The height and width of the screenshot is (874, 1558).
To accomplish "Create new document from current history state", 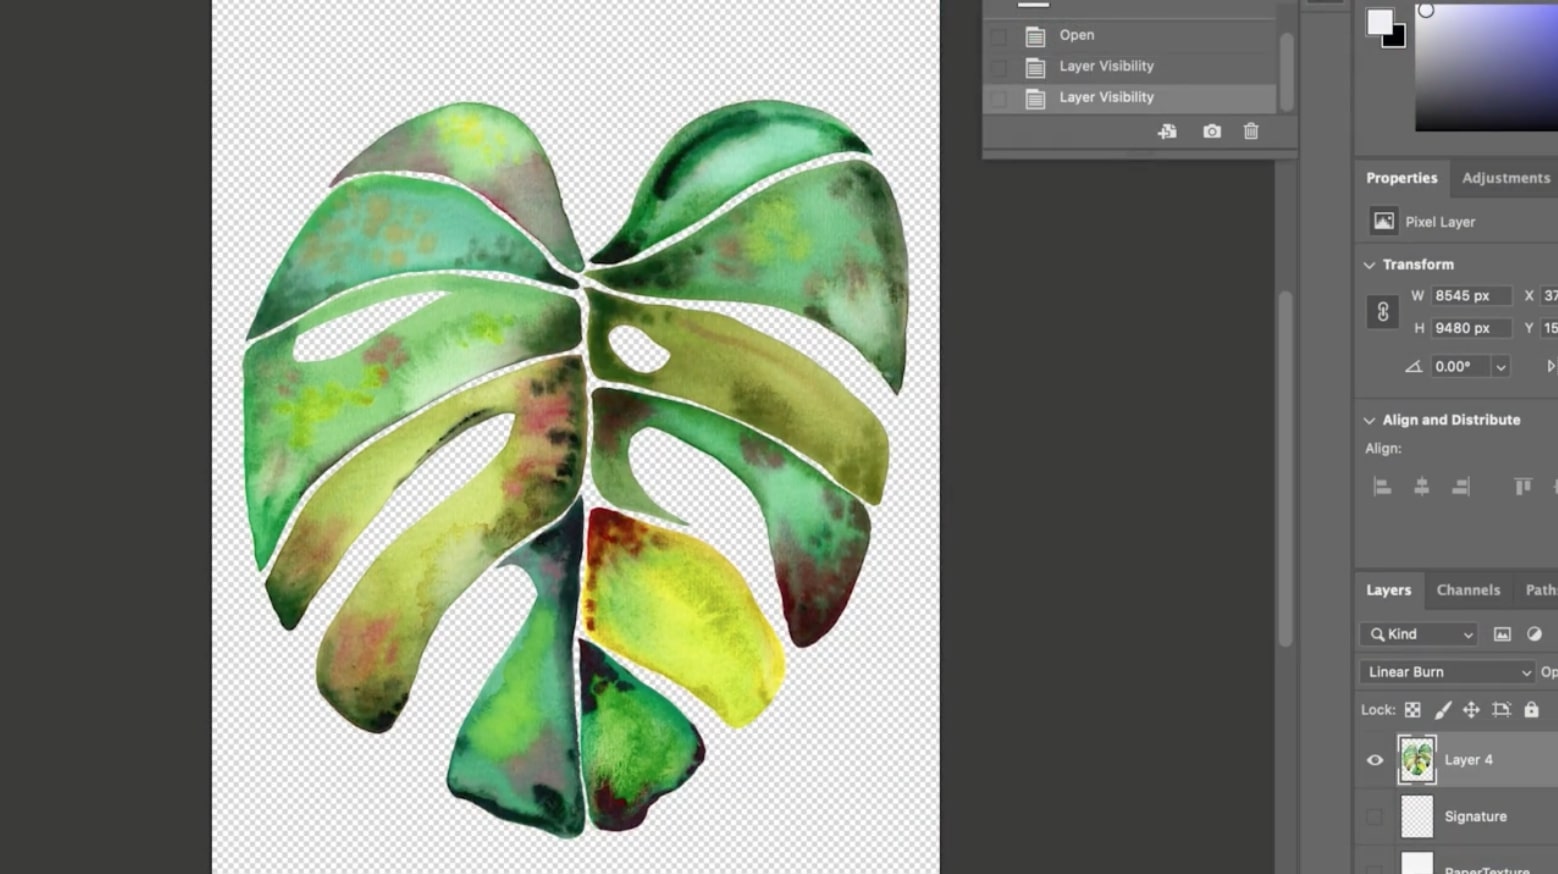I will tap(1167, 131).
